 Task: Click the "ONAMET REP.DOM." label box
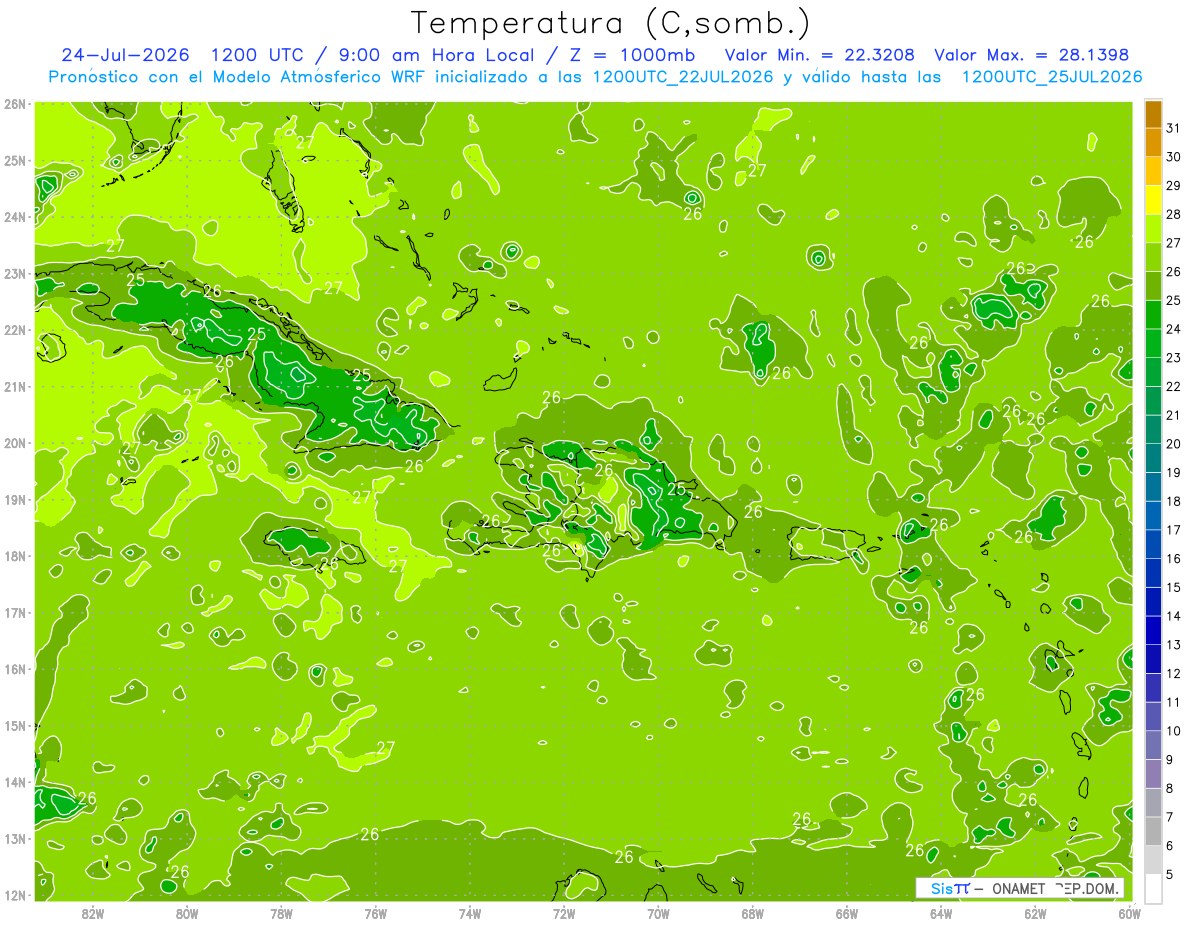1020,888
